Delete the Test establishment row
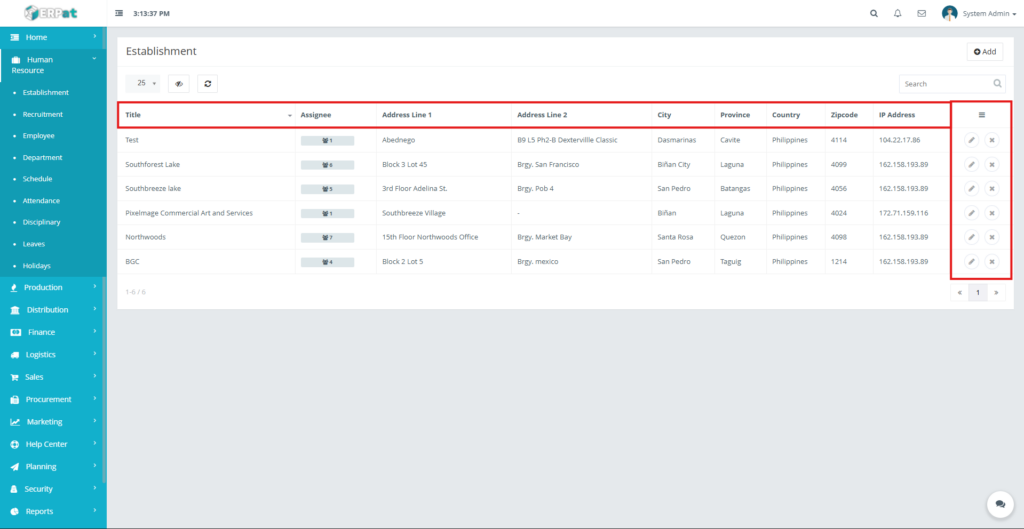This screenshot has height=529, width=1024. coord(992,140)
